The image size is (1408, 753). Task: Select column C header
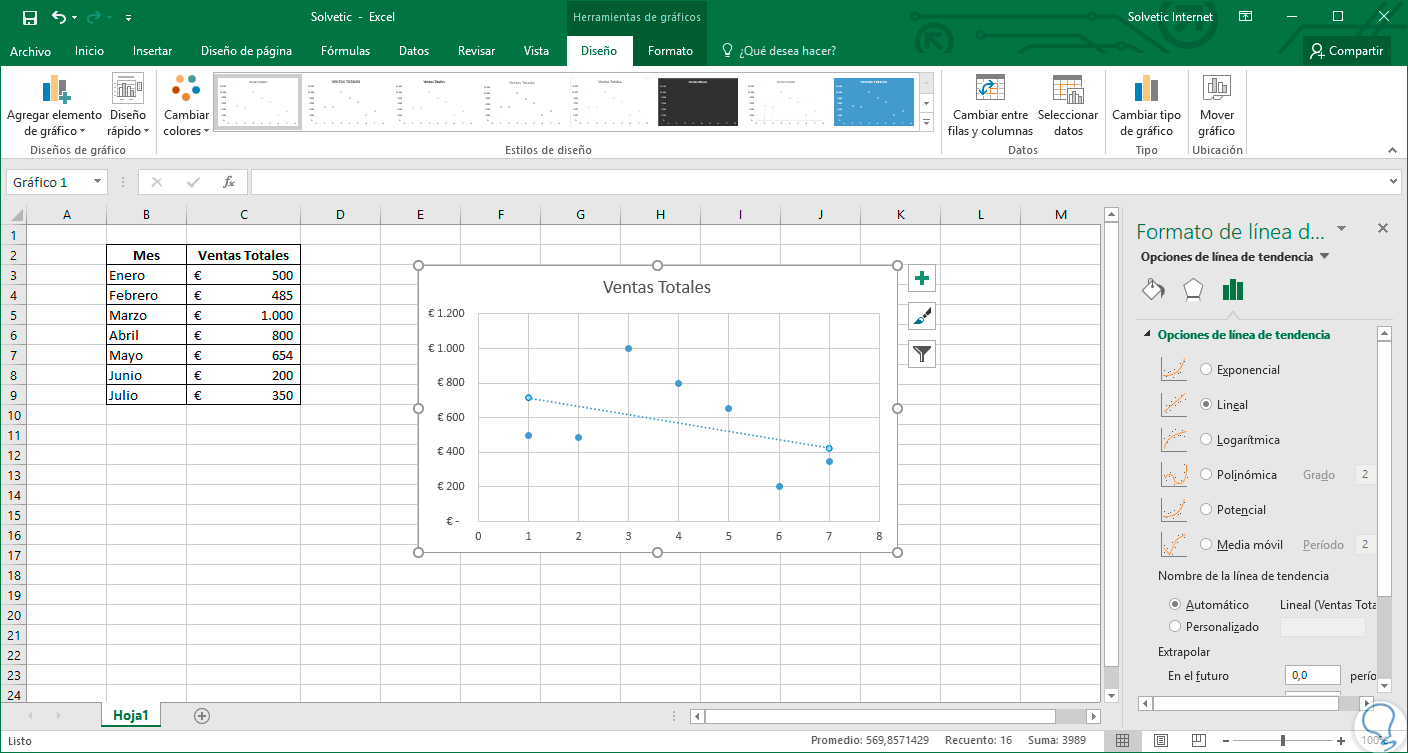(x=243, y=215)
